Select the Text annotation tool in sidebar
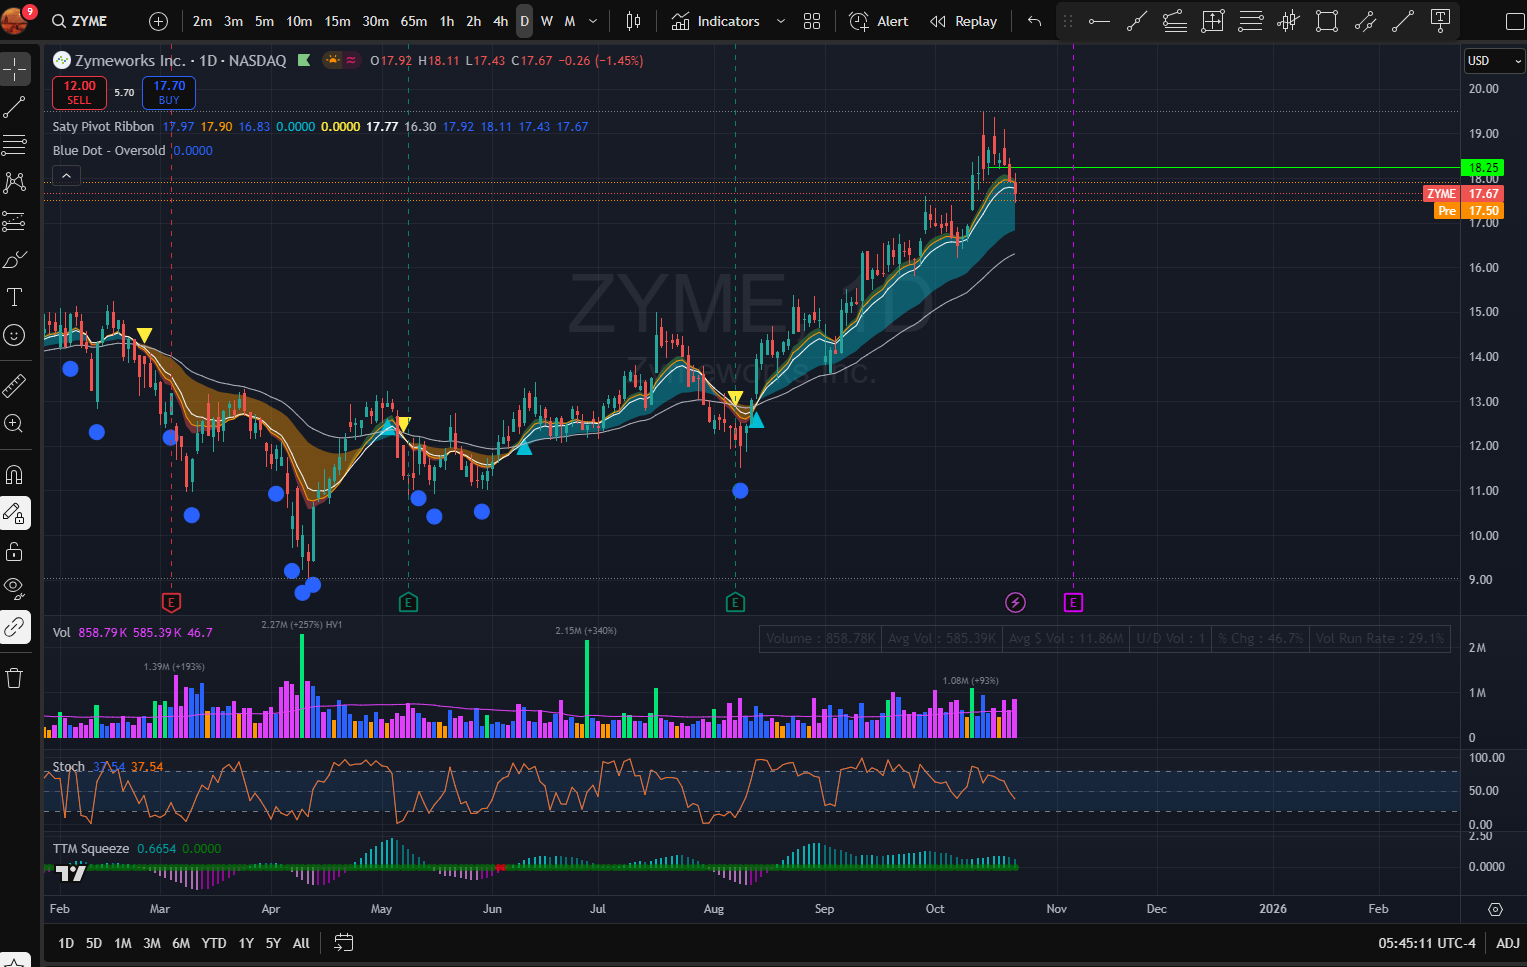 (x=15, y=297)
